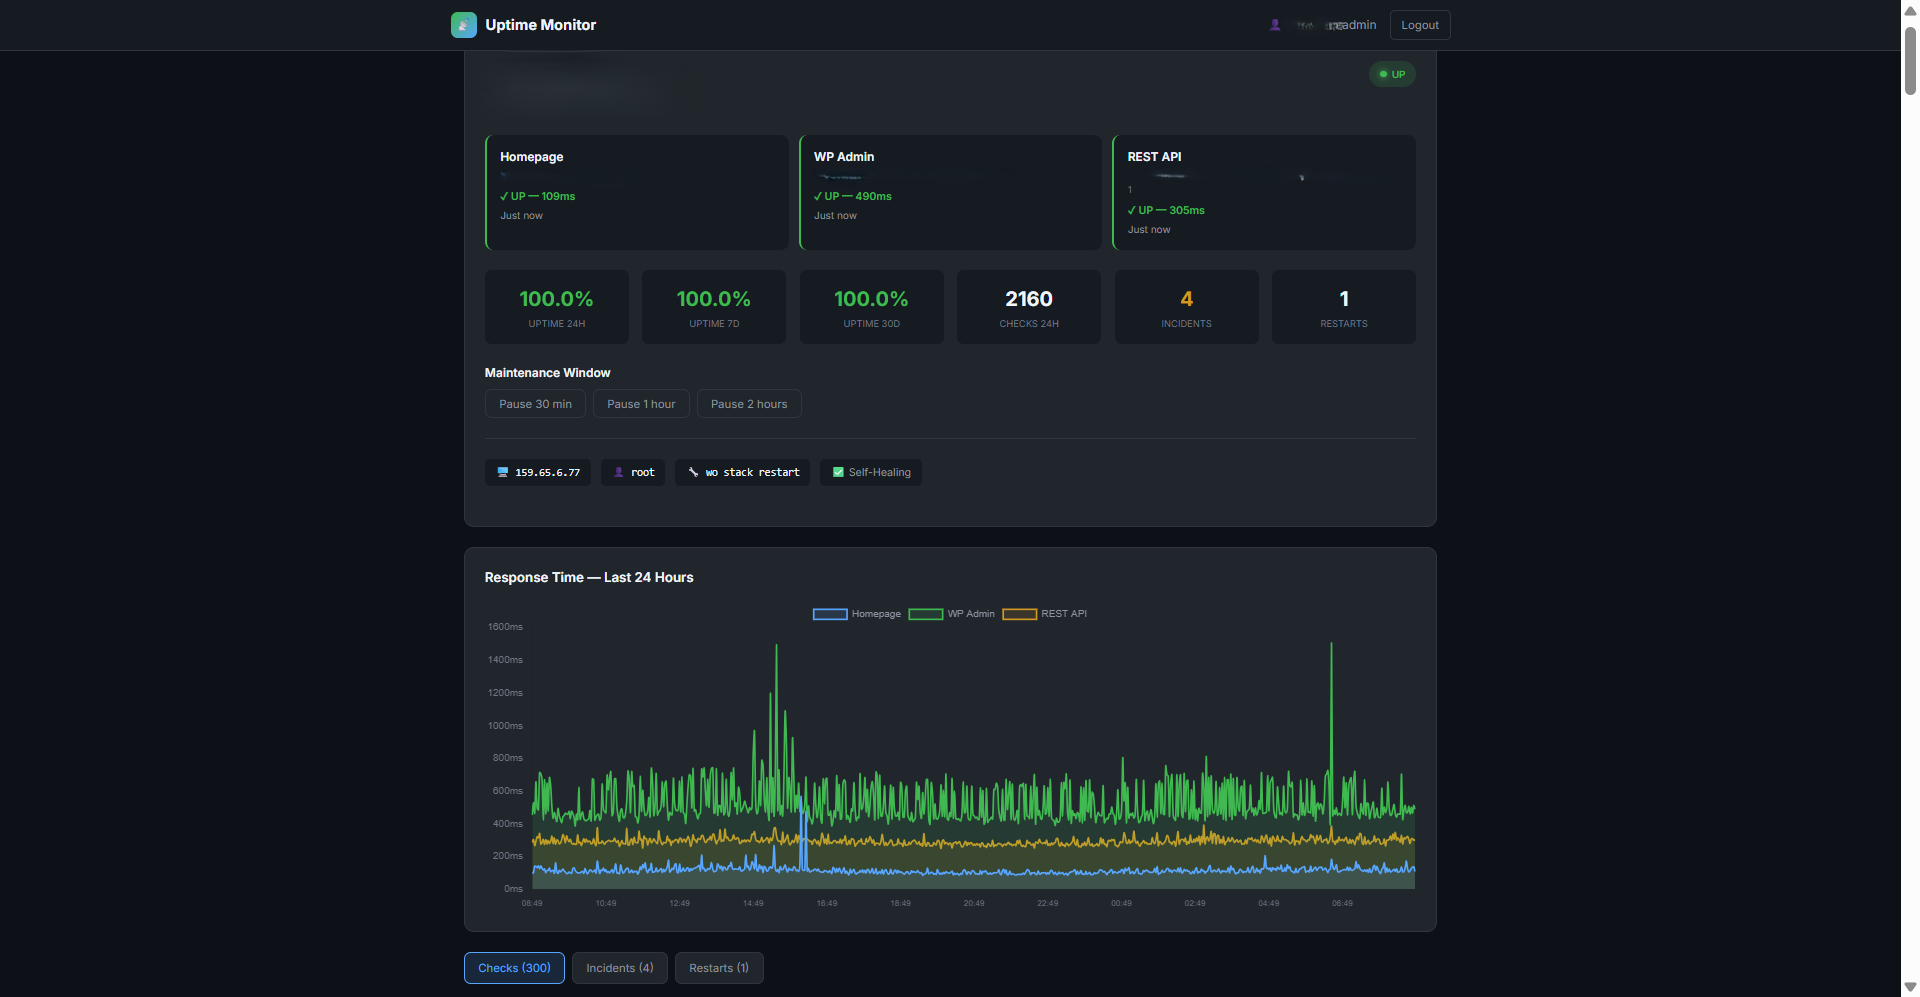Click the user avatar icon in header

click(1275, 25)
